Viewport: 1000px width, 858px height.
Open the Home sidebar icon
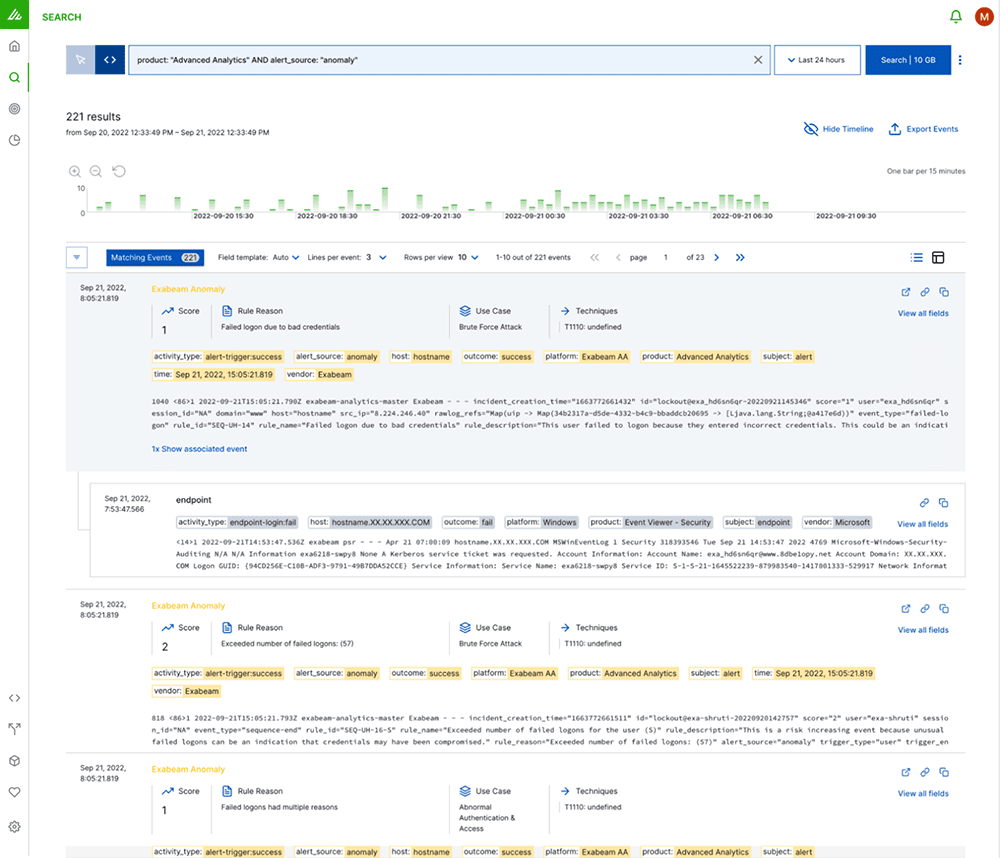pos(14,46)
